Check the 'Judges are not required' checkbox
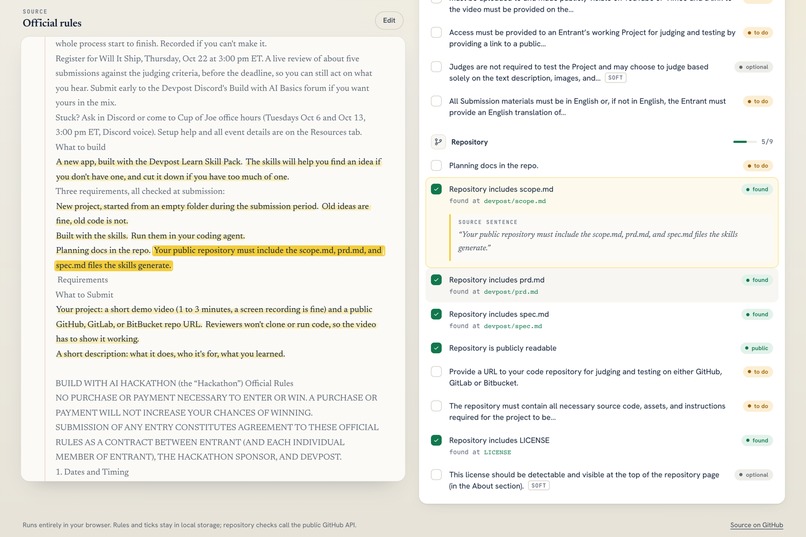The image size is (806, 537). point(436,67)
